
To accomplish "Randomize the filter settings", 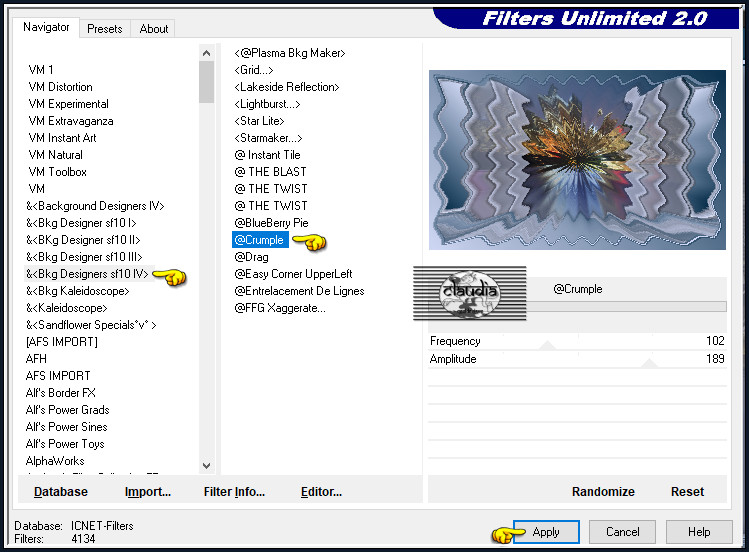I will (603, 492).
